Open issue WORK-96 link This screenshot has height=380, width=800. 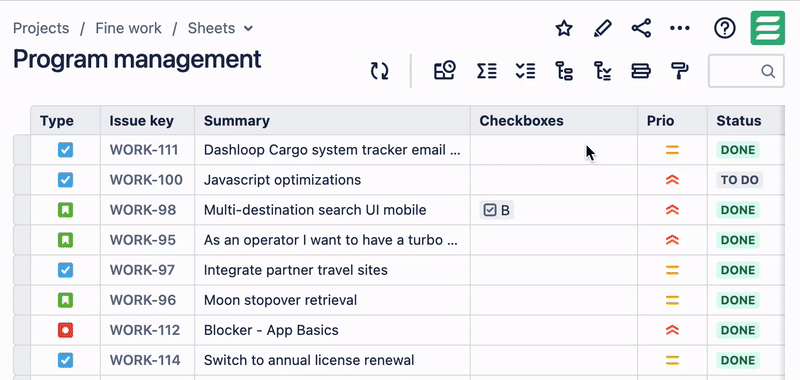143,300
